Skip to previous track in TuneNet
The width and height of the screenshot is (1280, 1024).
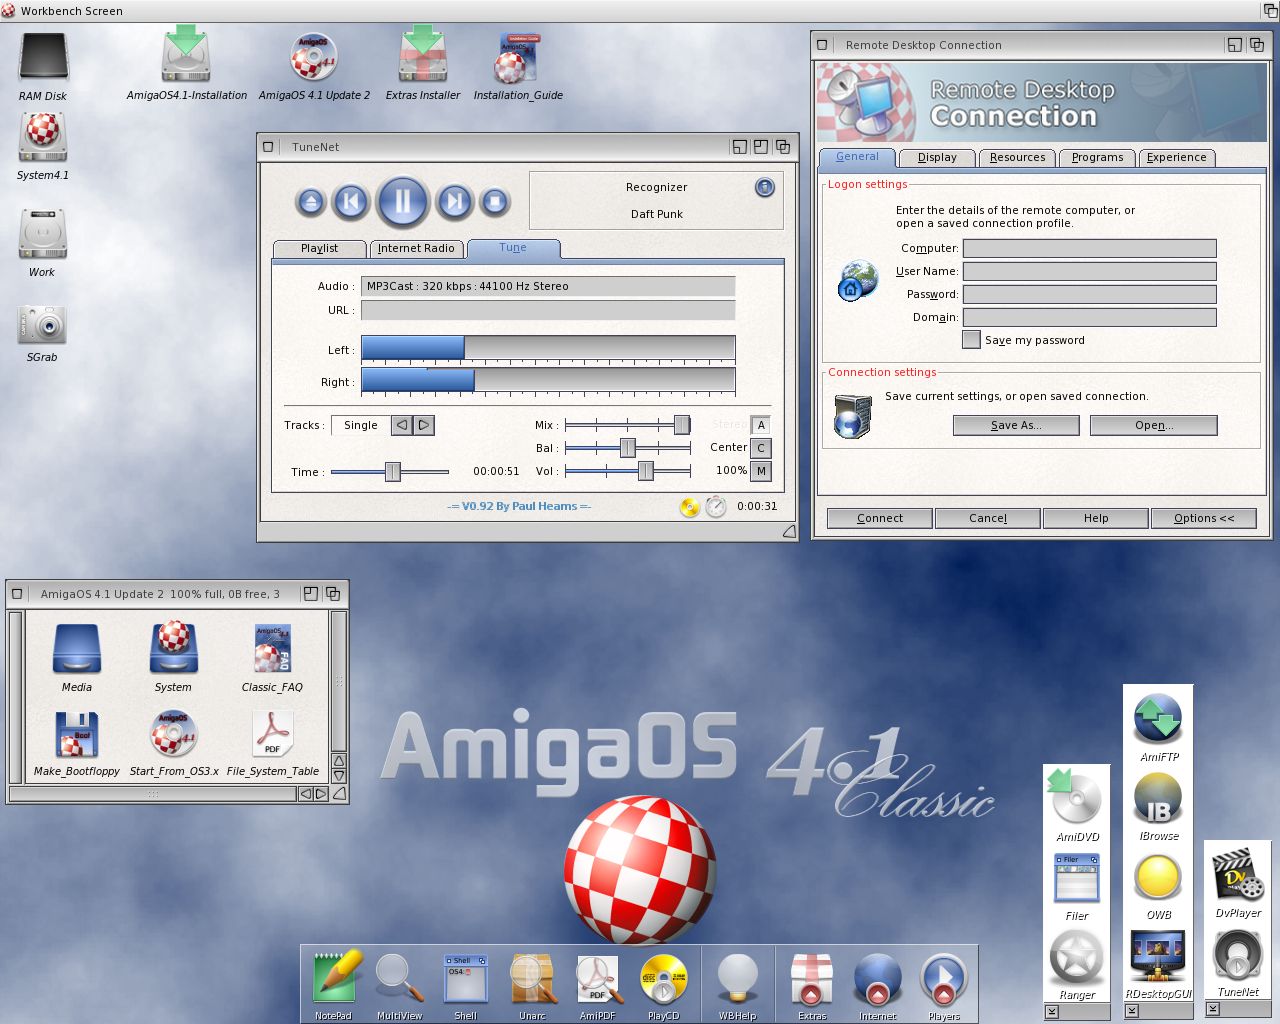pos(351,202)
